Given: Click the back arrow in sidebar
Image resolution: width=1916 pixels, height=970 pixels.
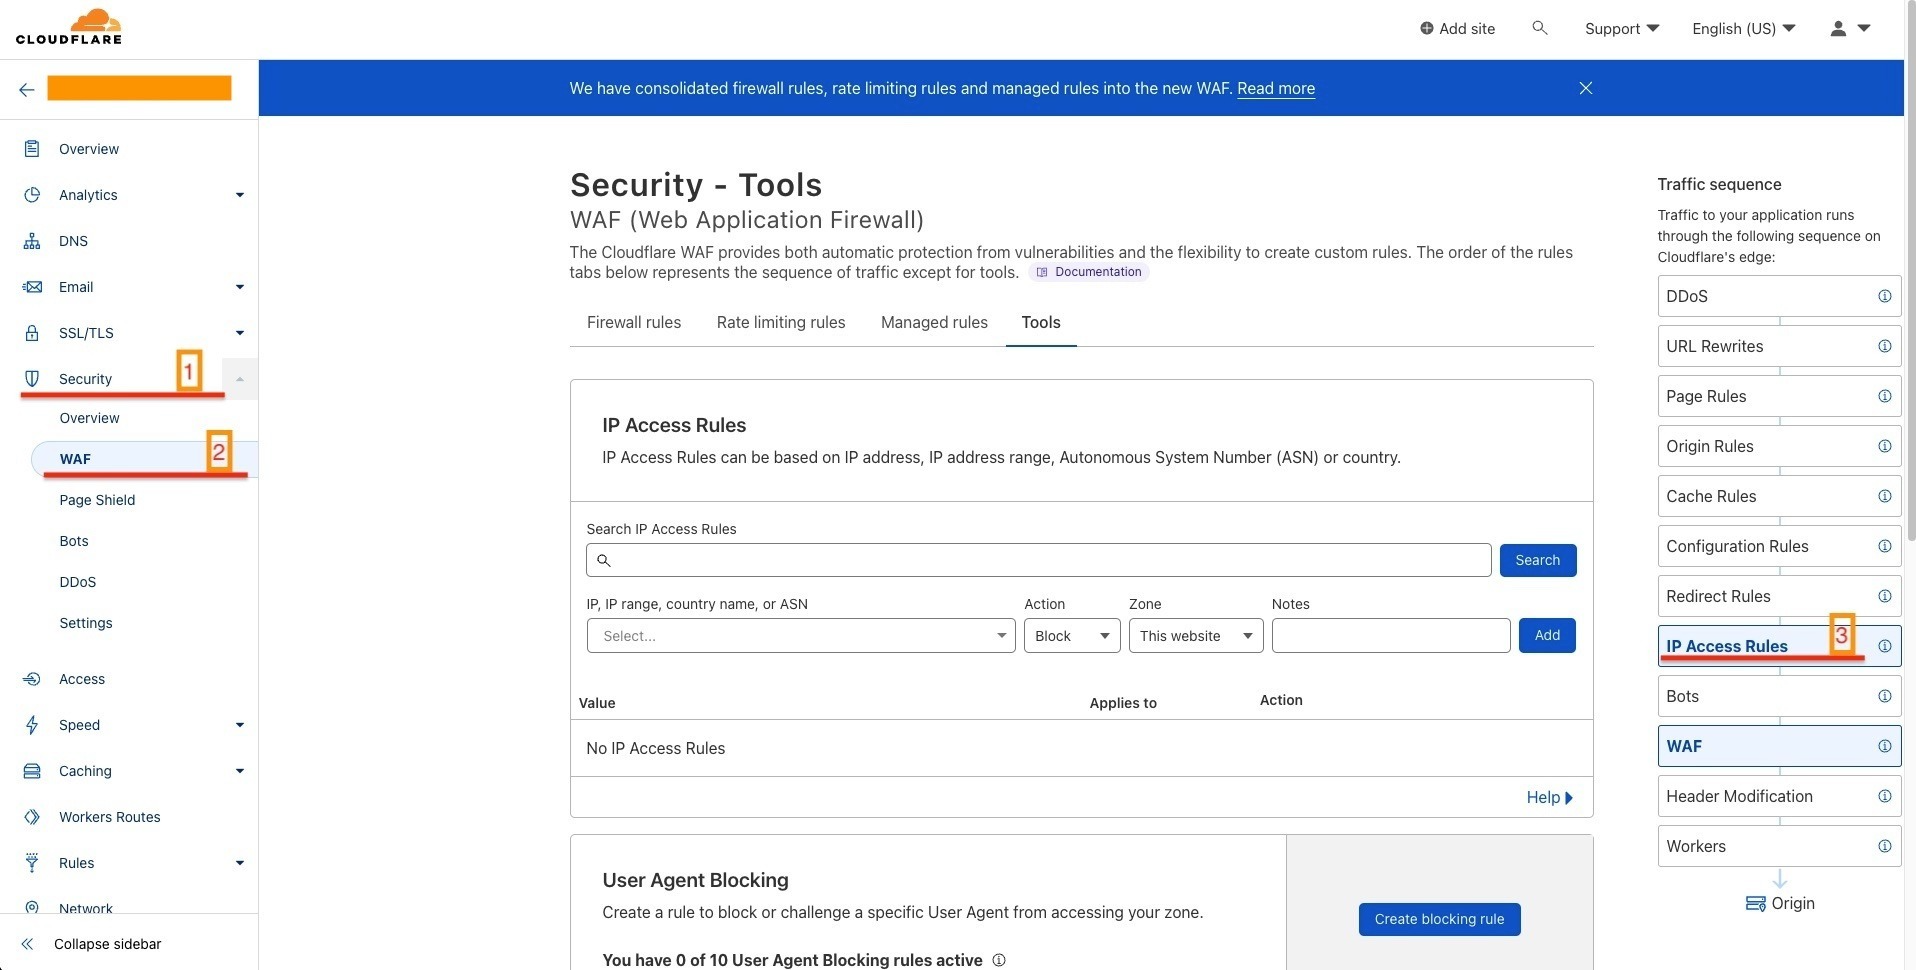Looking at the screenshot, I should pyautogui.click(x=27, y=89).
